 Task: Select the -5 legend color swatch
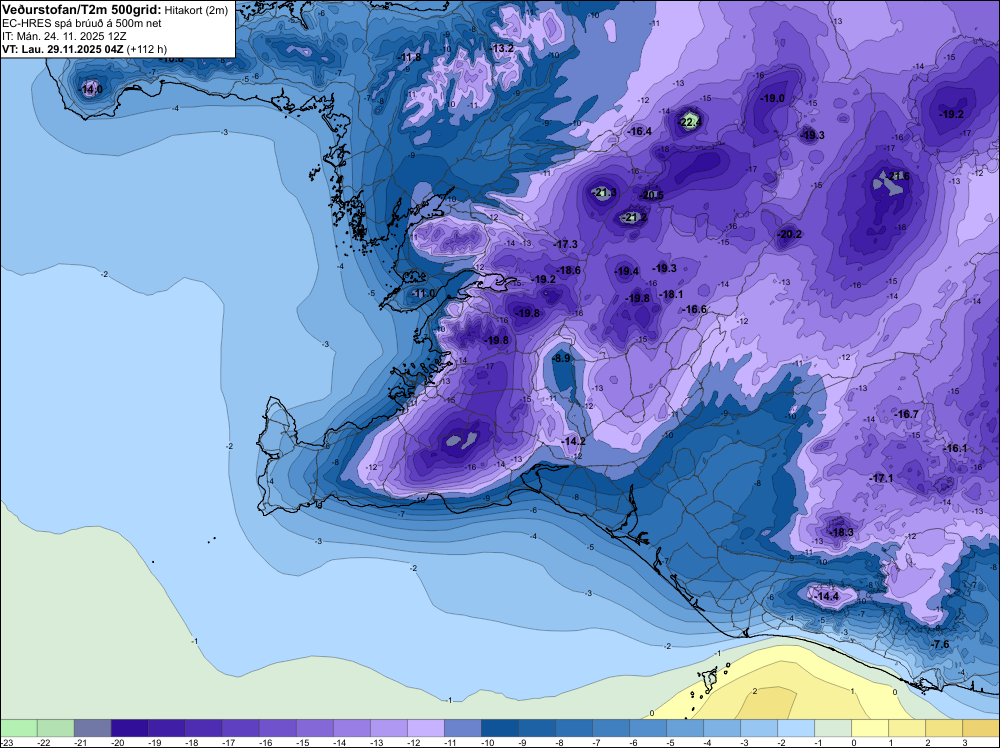click(684, 728)
